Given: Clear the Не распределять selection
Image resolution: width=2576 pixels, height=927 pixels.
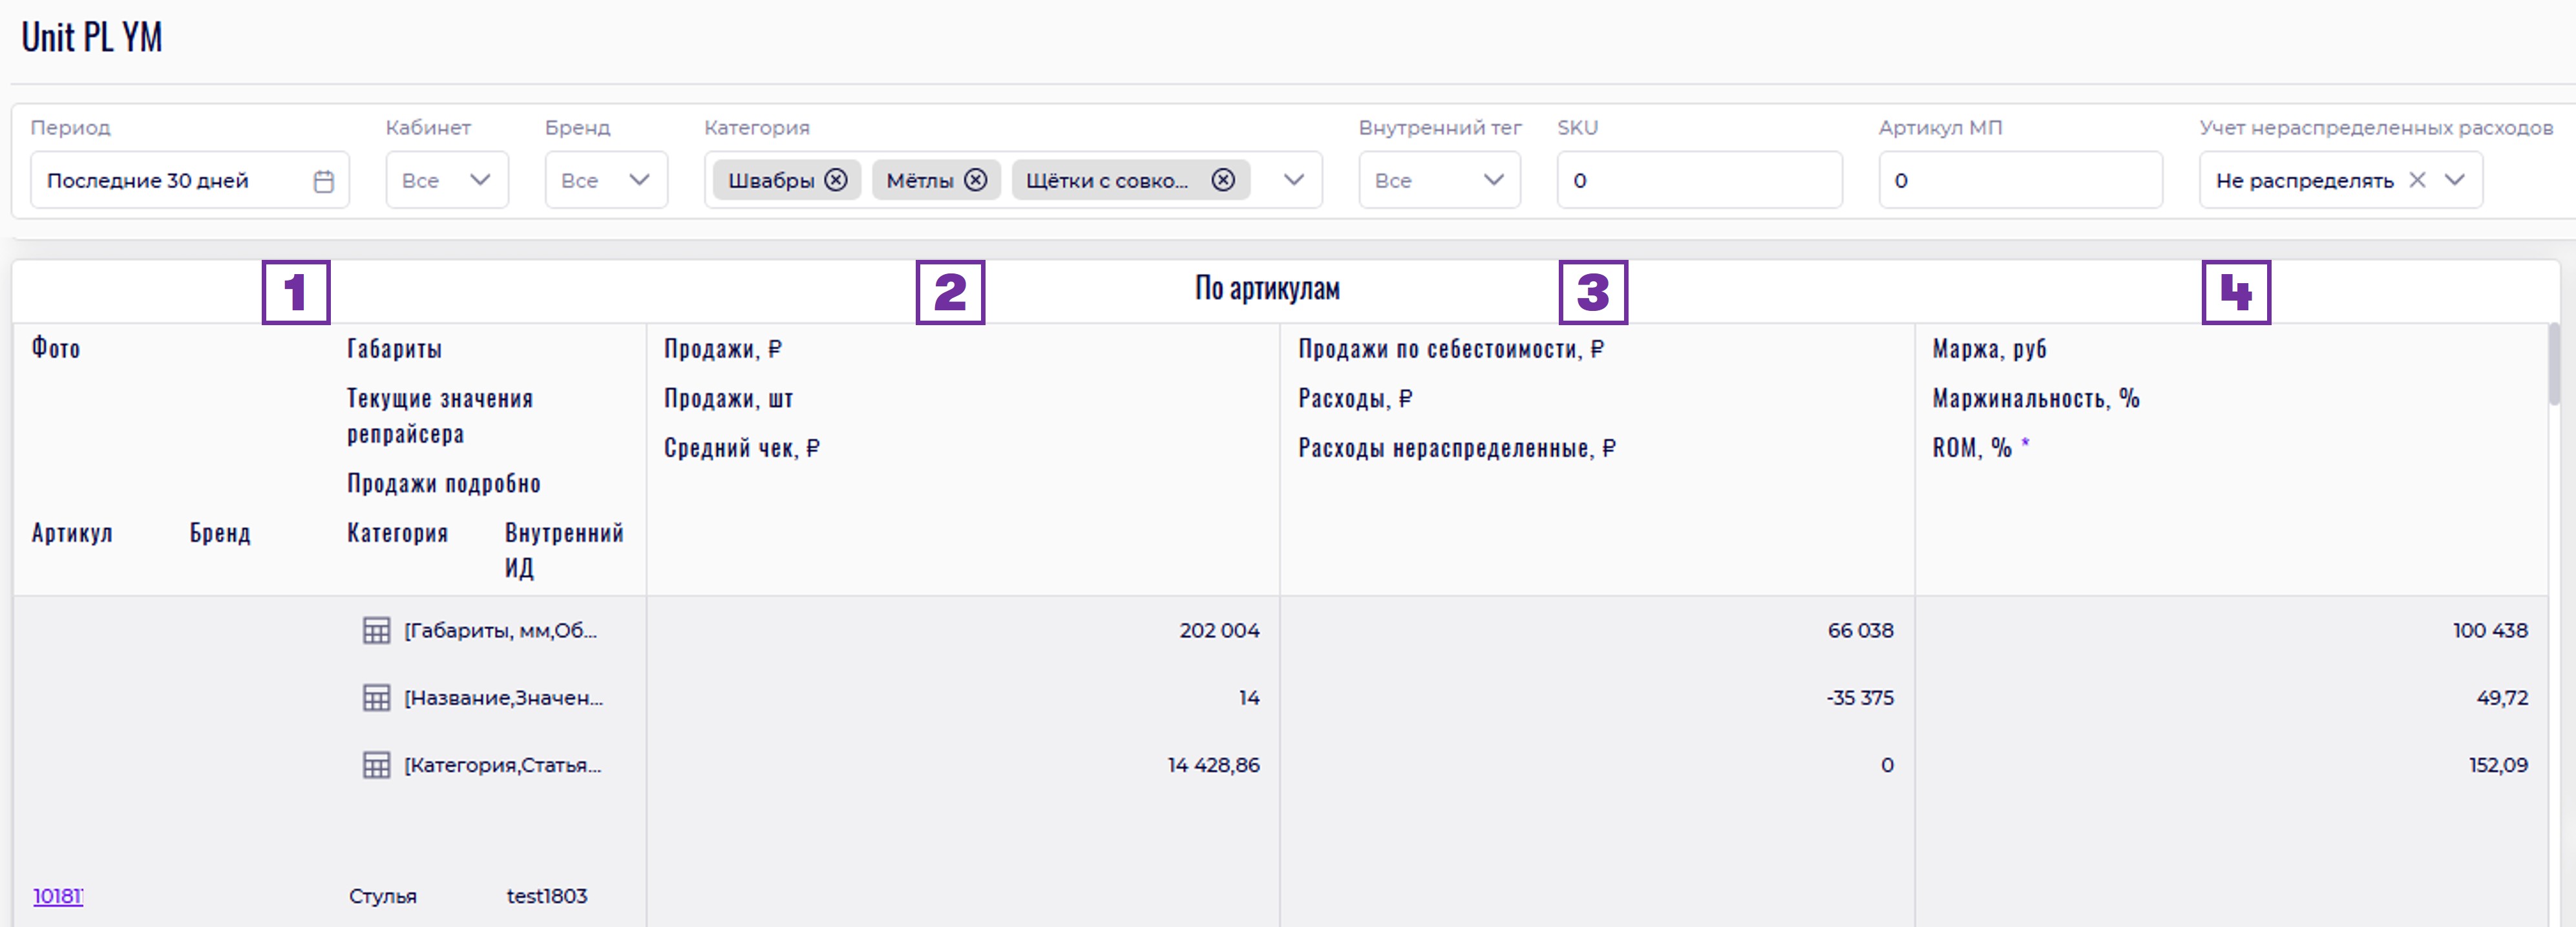Looking at the screenshot, I should 2417,180.
